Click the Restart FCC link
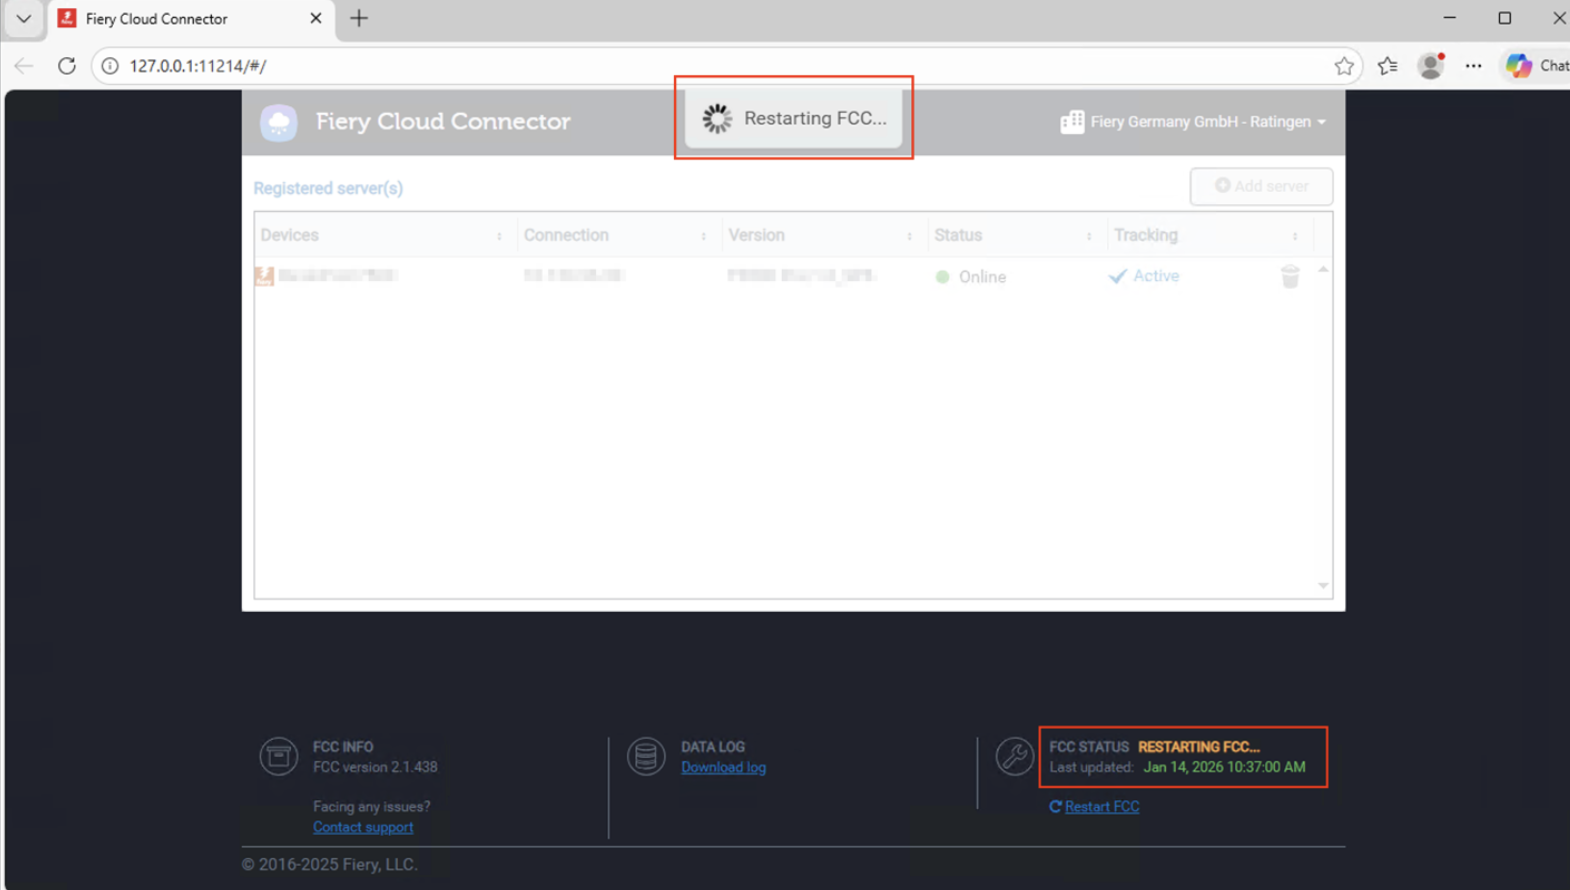1570x890 pixels. (1102, 807)
